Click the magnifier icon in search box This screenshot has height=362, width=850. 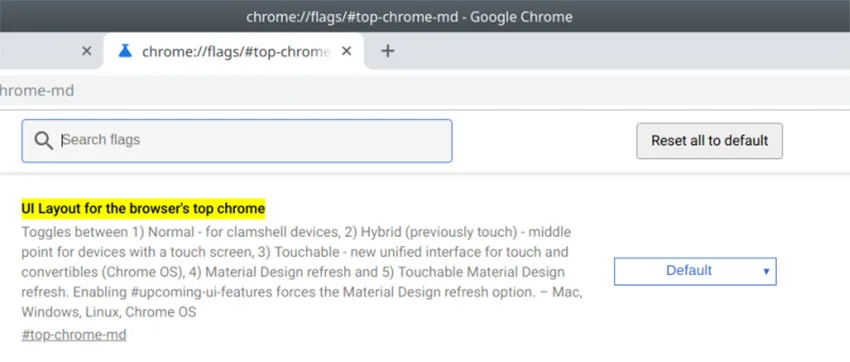click(x=43, y=141)
